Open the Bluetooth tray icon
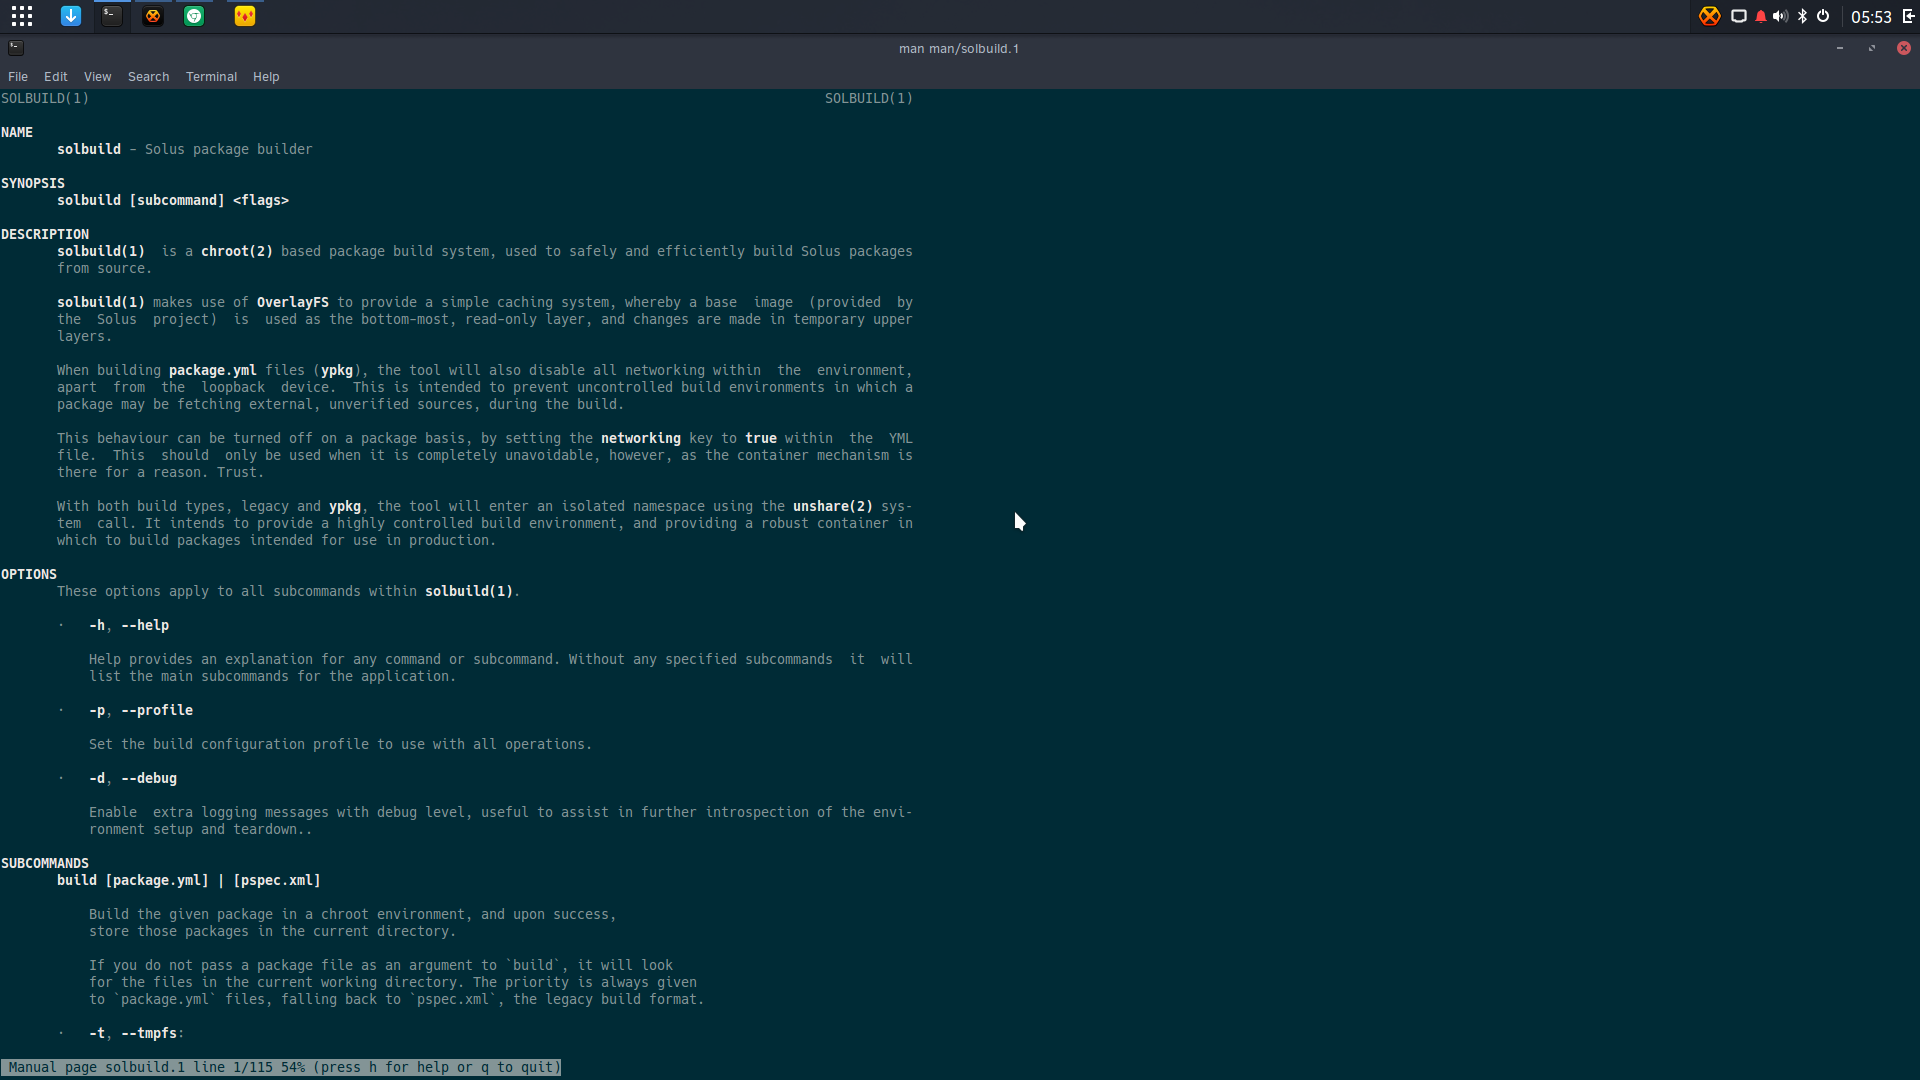The image size is (1920, 1080). 1802,16
